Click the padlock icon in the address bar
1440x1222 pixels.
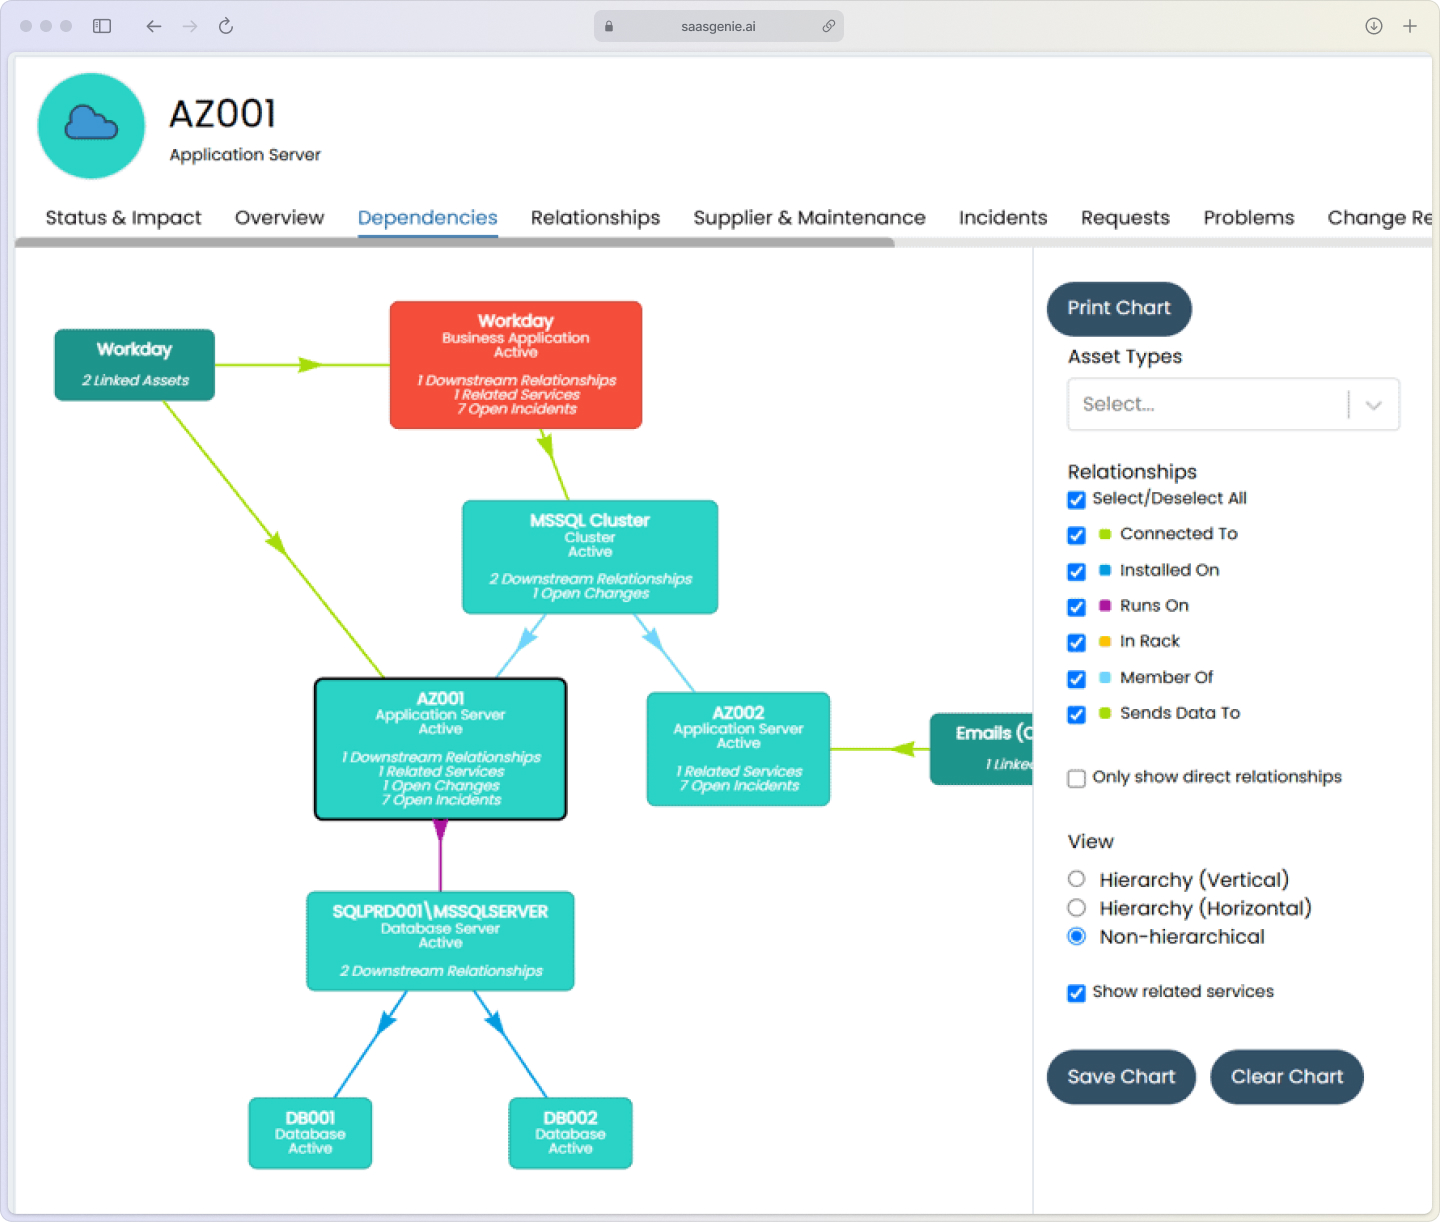click(x=608, y=26)
